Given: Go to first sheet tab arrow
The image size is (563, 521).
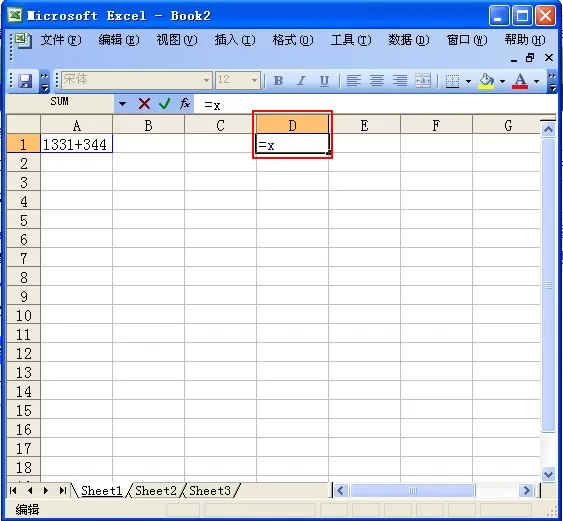Looking at the screenshot, I should click(13, 490).
